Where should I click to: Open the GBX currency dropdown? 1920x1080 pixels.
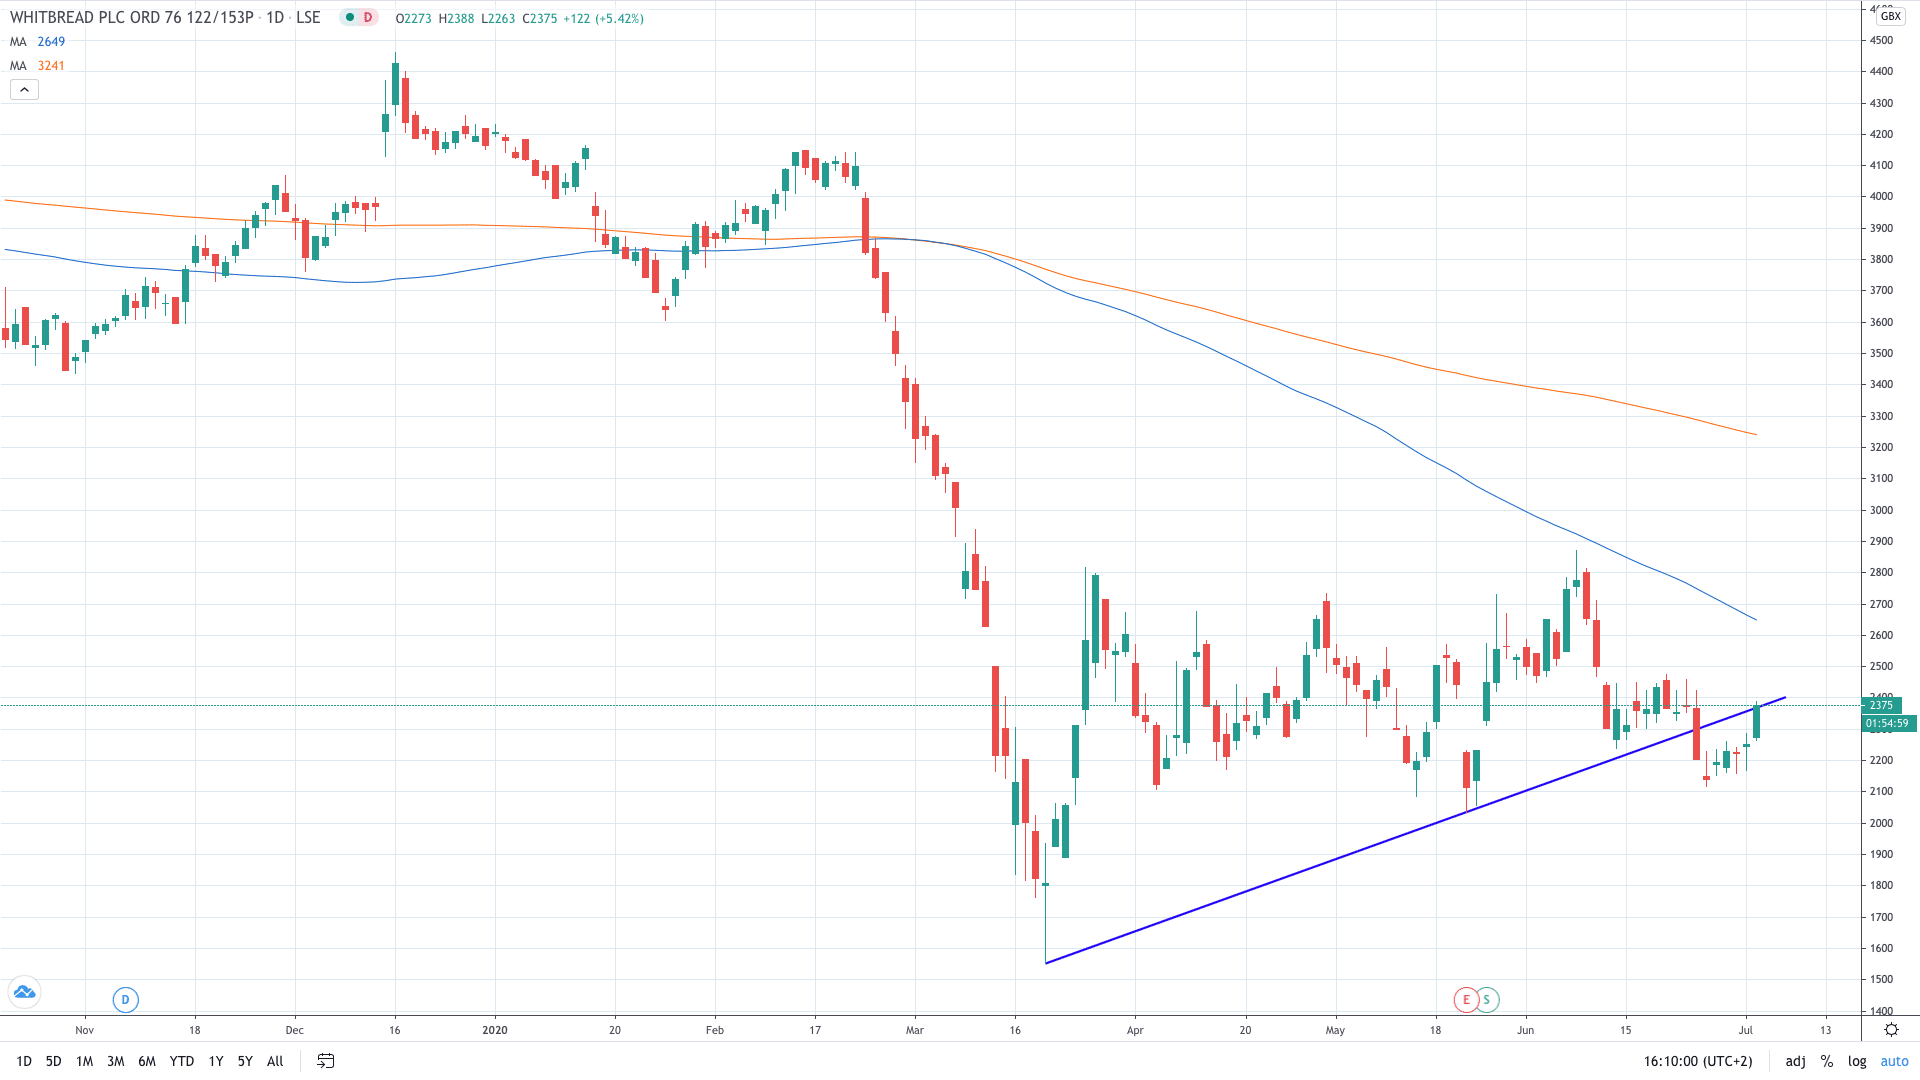[x=1890, y=16]
